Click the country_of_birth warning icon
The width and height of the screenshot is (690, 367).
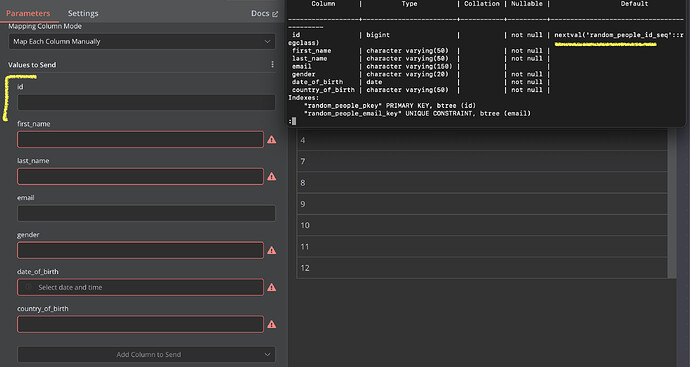[272, 324]
